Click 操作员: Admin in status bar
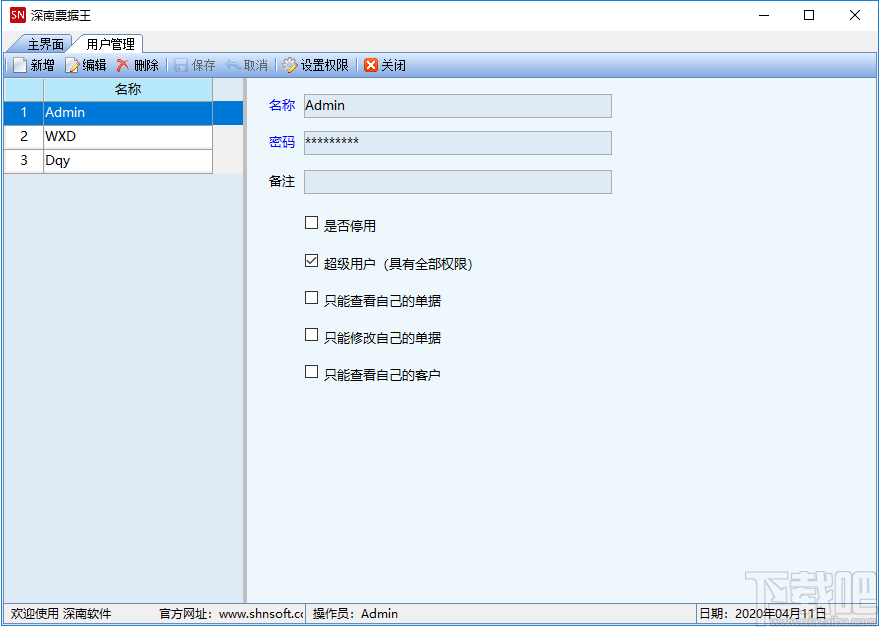Image resolution: width=880 pixels, height=627 pixels. pos(355,614)
